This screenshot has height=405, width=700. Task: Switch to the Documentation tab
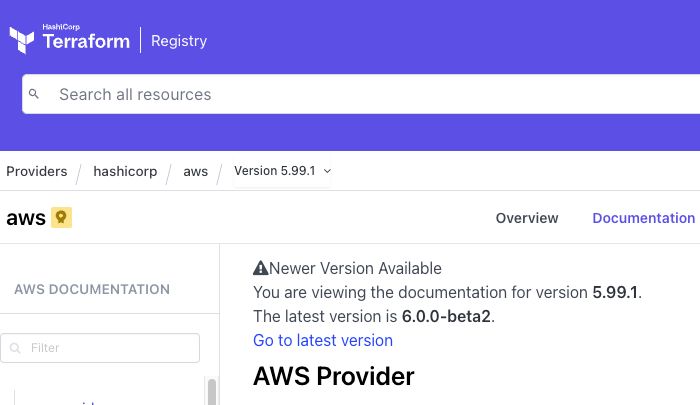[x=643, y=218]
